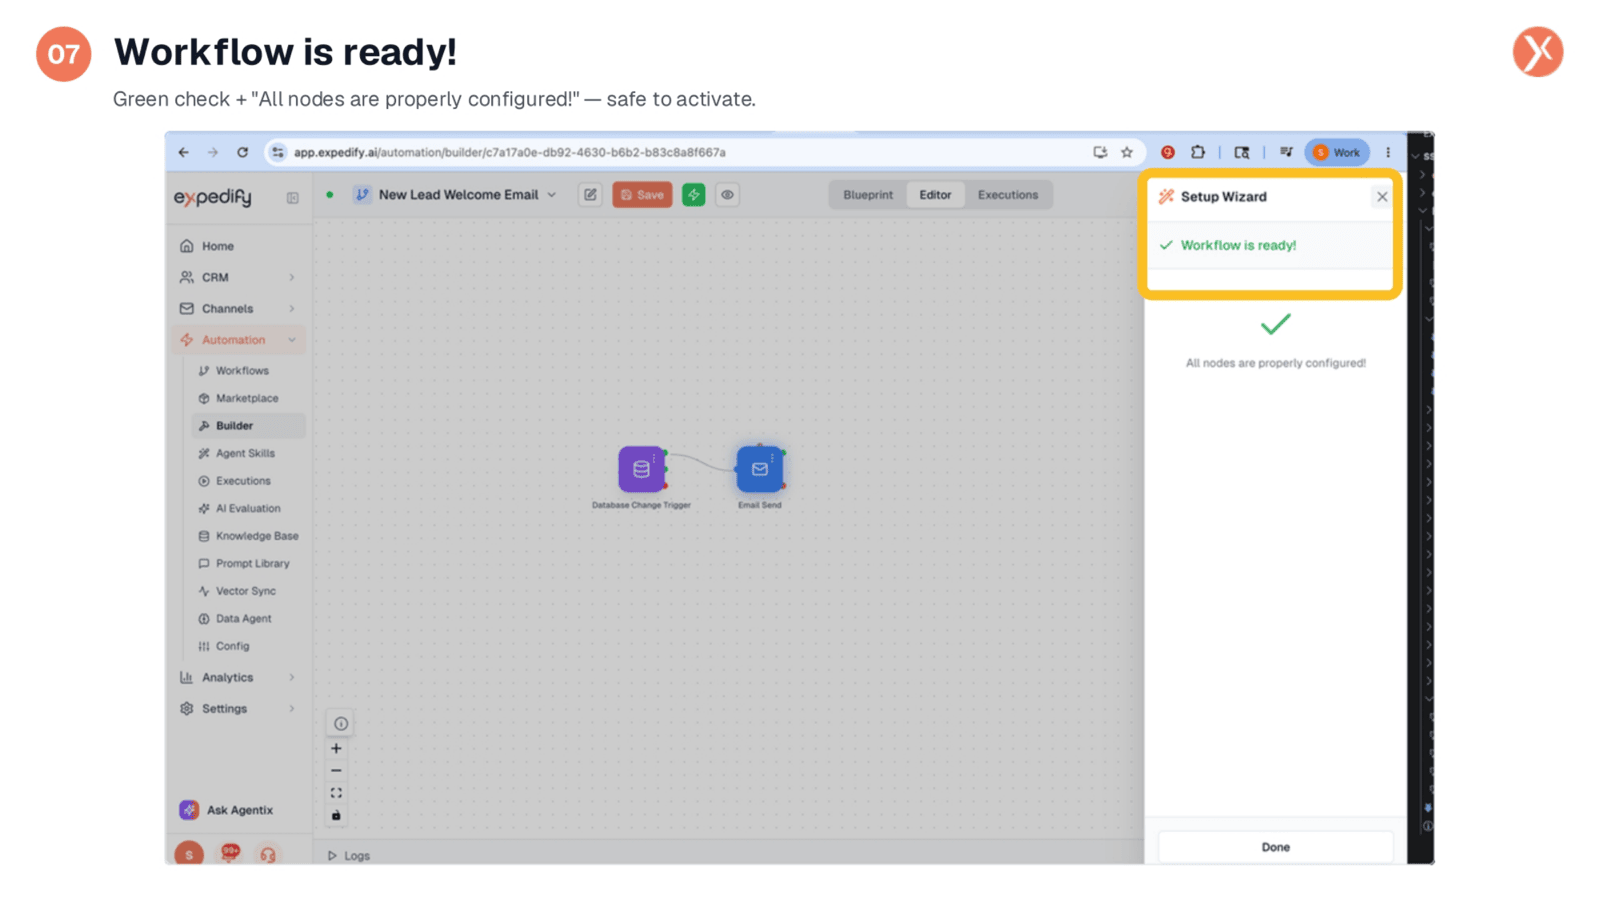Click the Setup Wizard wand icon
The height and width of the screenshot is (900, 1600).
[x=1166, y=197]
